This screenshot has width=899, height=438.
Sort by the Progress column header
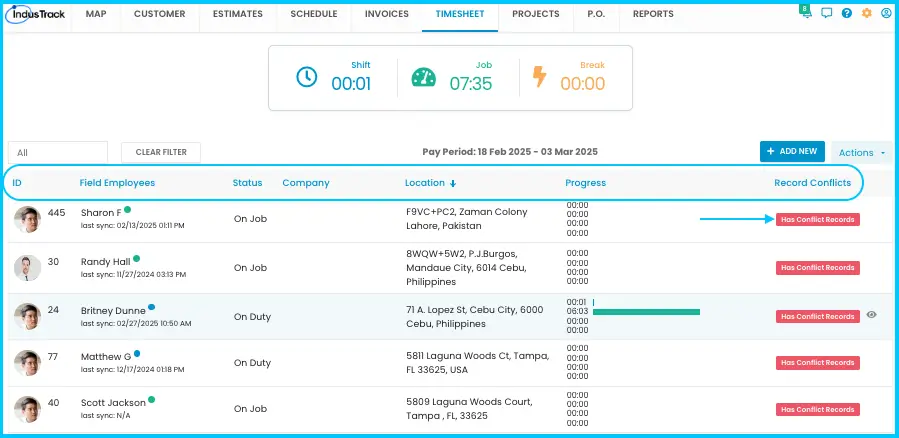[x=585, y=183]
